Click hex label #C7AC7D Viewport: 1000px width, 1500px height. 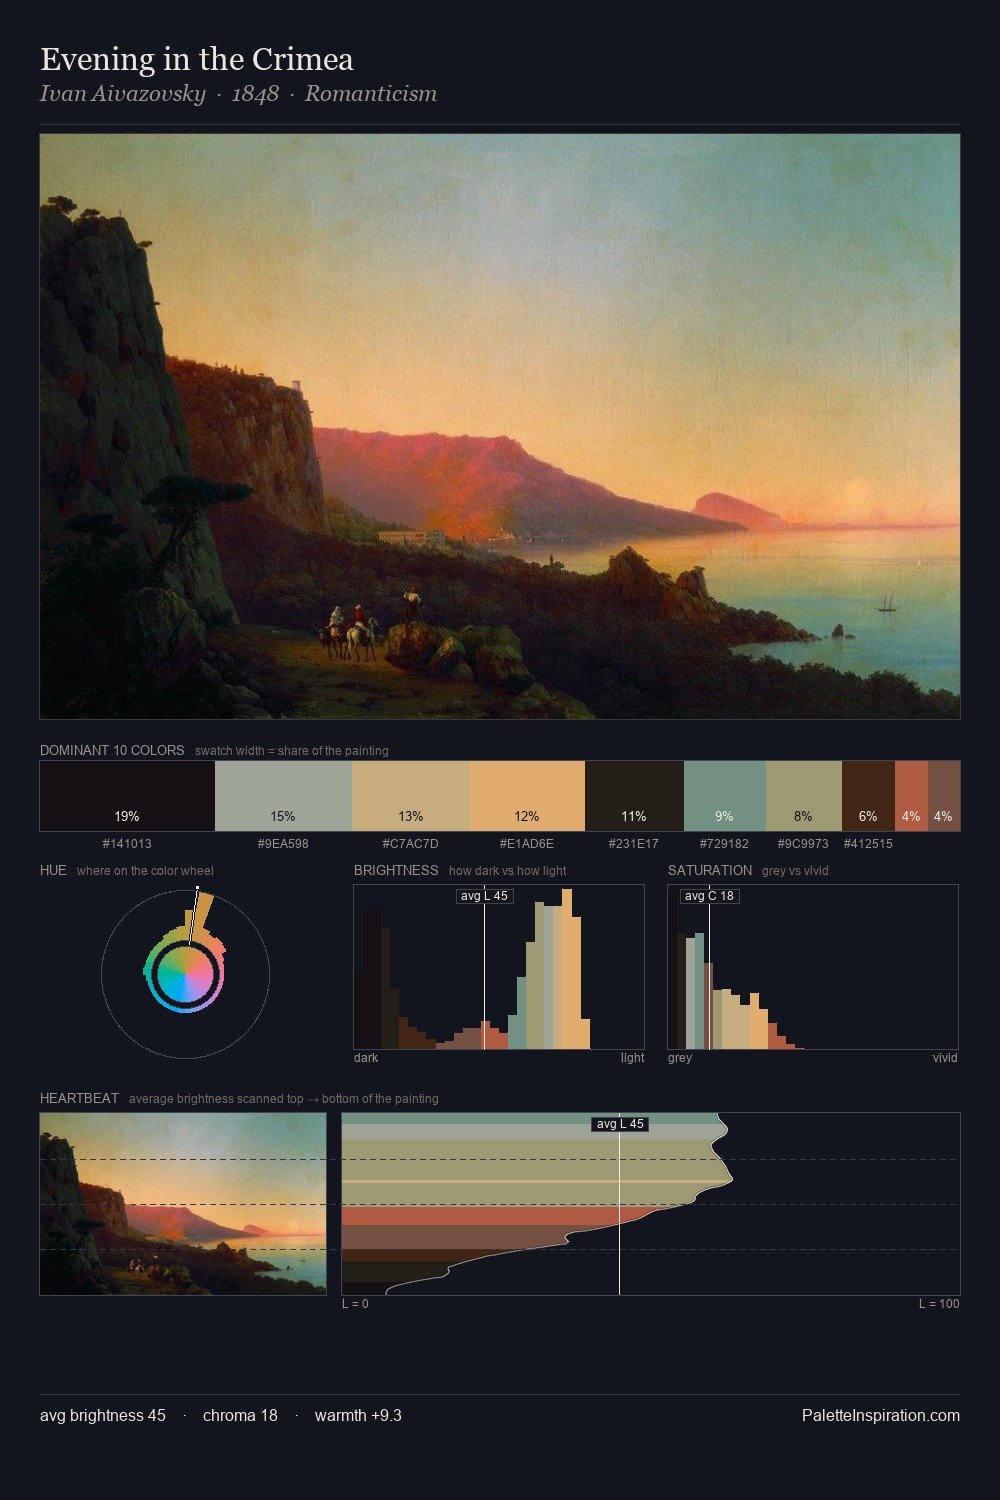(411, 844)
